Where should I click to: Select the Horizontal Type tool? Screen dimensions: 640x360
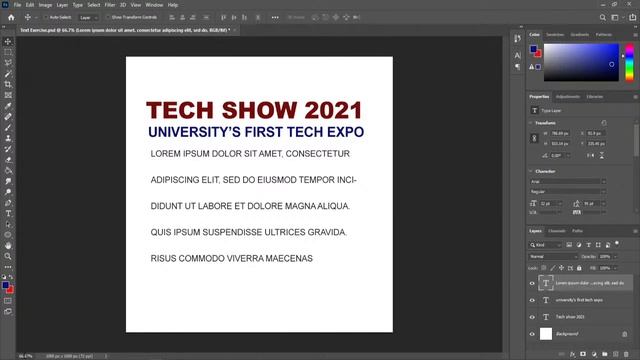8,213
